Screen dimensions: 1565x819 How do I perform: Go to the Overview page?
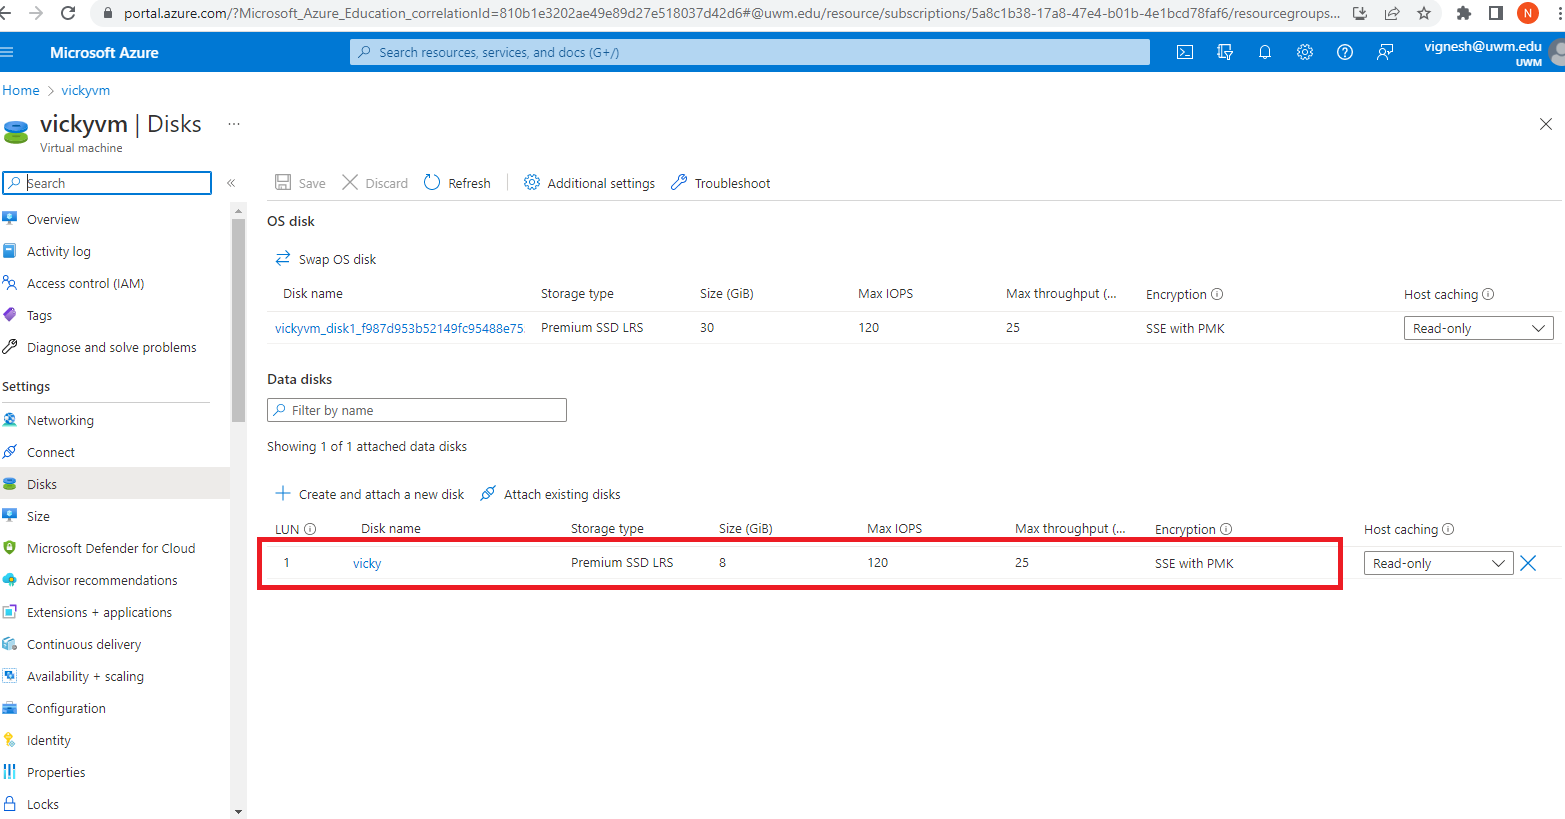click(x=54, y=218)
